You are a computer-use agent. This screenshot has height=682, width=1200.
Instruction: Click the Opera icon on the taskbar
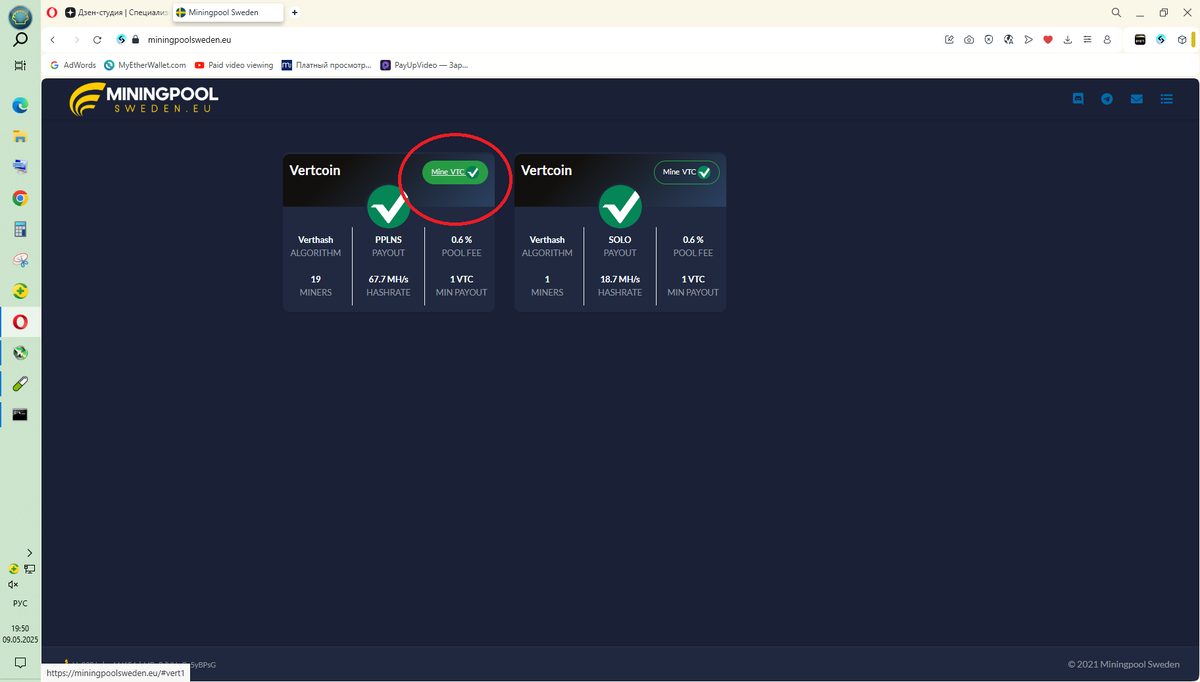(x=20, y=322)
